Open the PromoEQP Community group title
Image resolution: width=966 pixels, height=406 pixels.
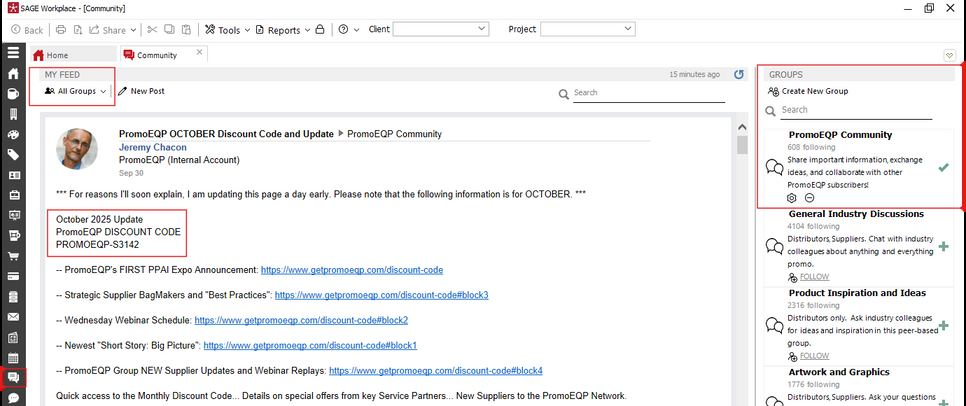point(840,134)
